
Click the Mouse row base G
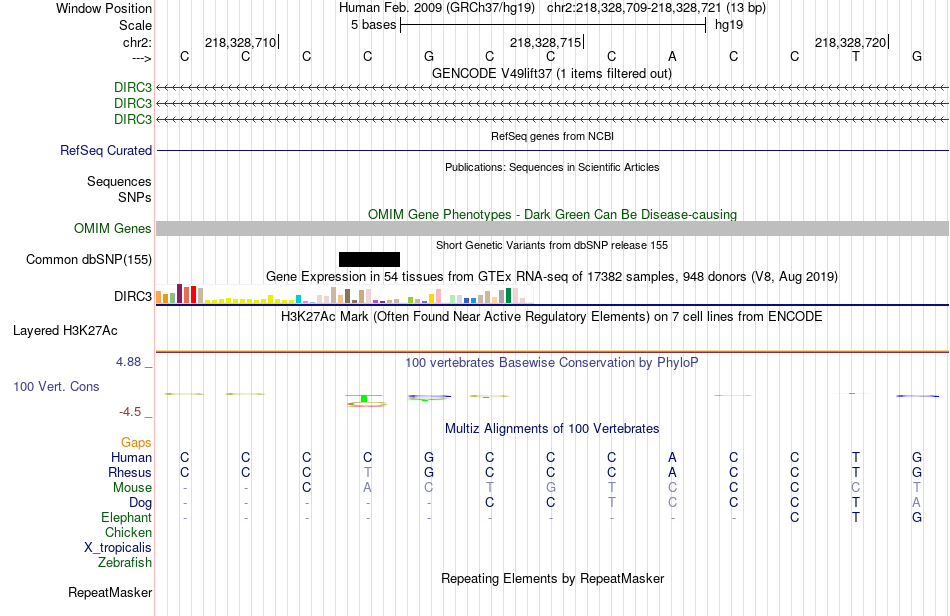(551, 488)
